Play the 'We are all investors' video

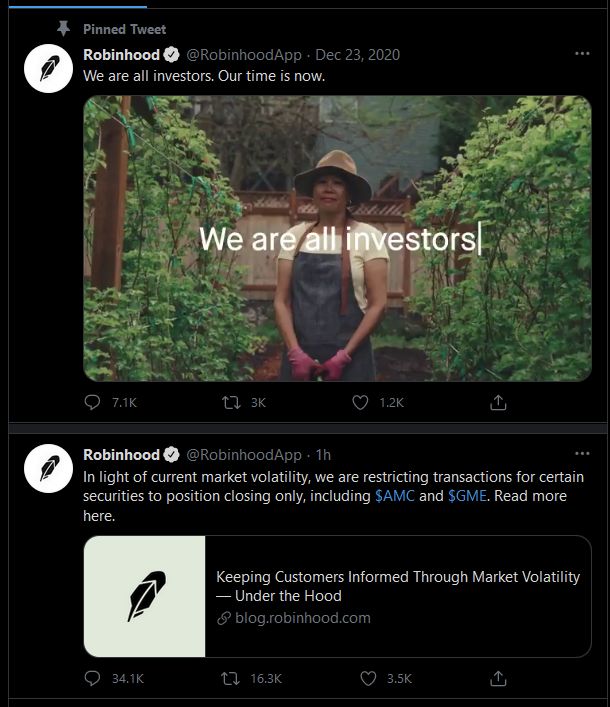[x=337, y=238]
